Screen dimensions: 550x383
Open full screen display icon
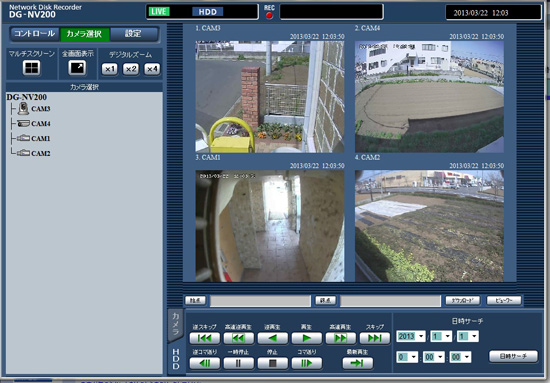click(x=77, y=68)
